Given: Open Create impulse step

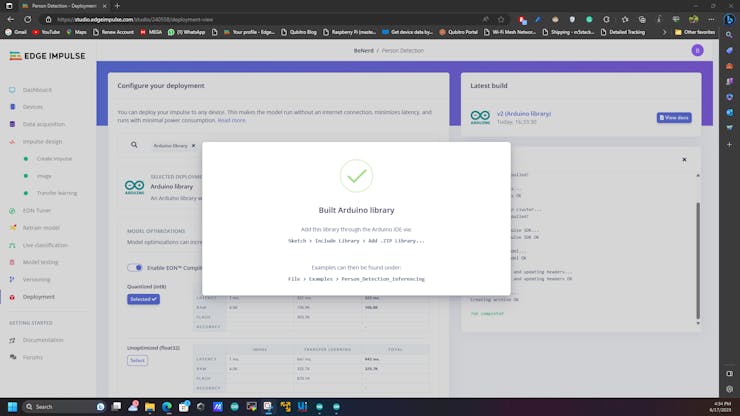Looking at the screenshot, I should tap(54, 159).
